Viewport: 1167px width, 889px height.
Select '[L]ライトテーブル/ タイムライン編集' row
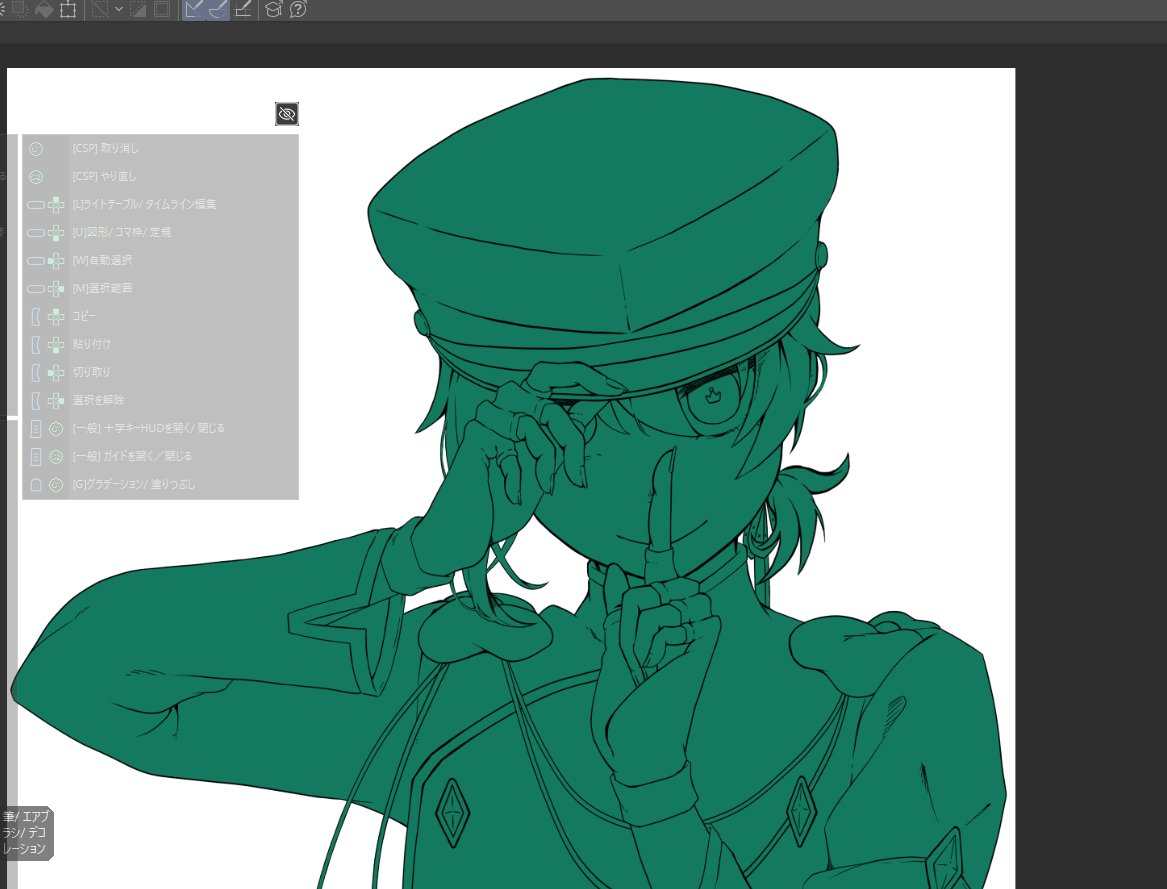click(x=161, y=204)
